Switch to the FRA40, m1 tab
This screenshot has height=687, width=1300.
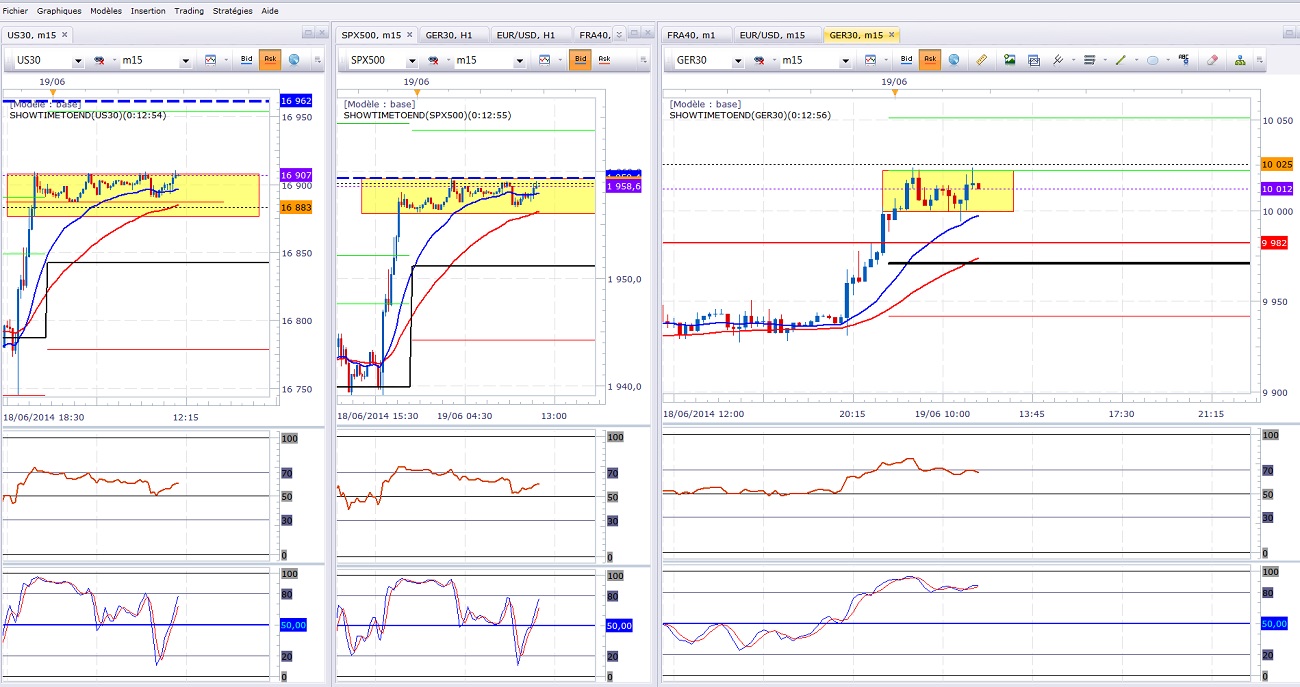tap(691, 35)
